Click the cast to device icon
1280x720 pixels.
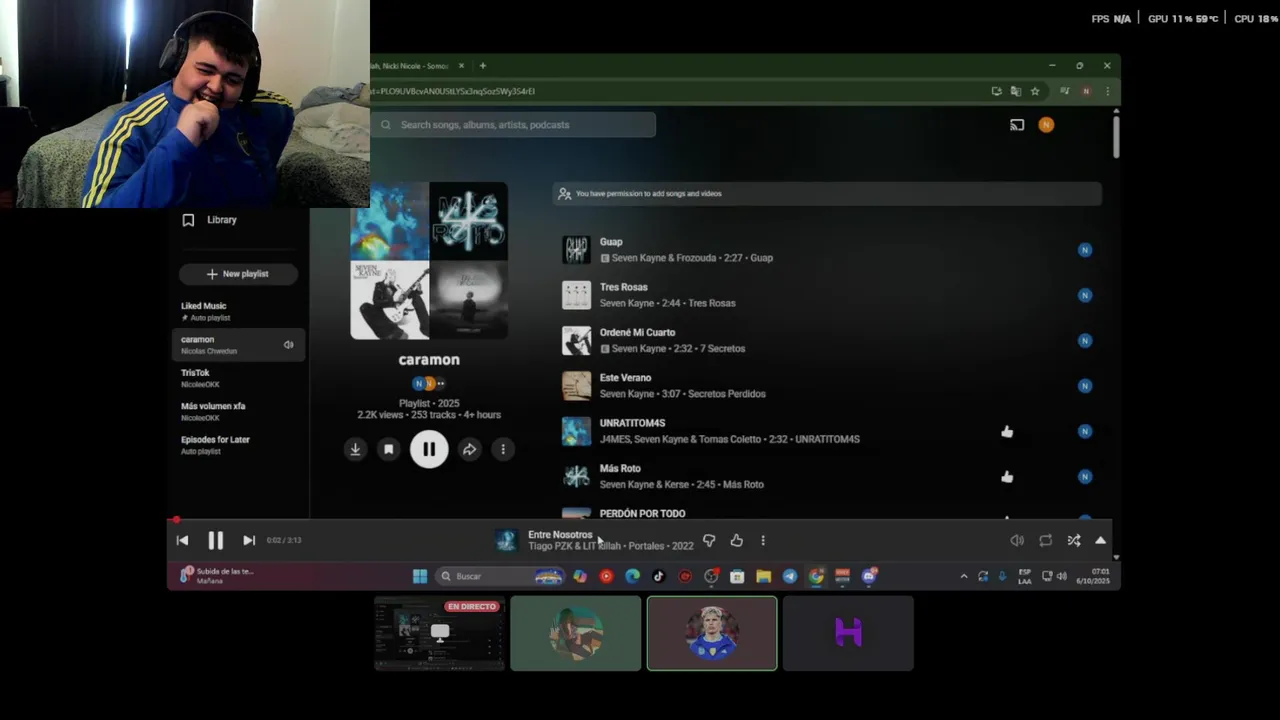(1017, 125)
